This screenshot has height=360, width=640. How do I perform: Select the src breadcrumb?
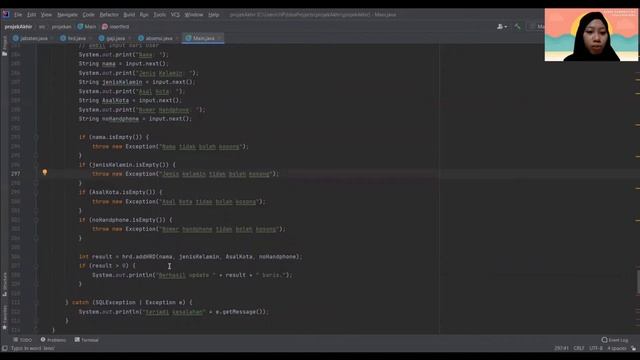pyautogui.click(x=42, y=27)
